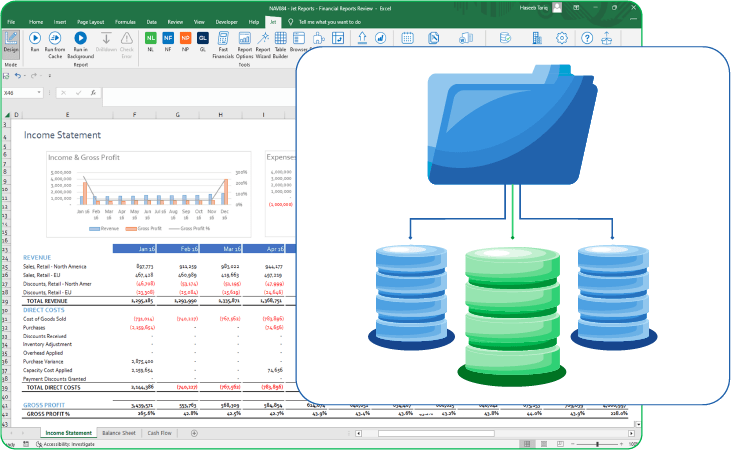Open the Developer ribbon tab

[x=227, y=22]
